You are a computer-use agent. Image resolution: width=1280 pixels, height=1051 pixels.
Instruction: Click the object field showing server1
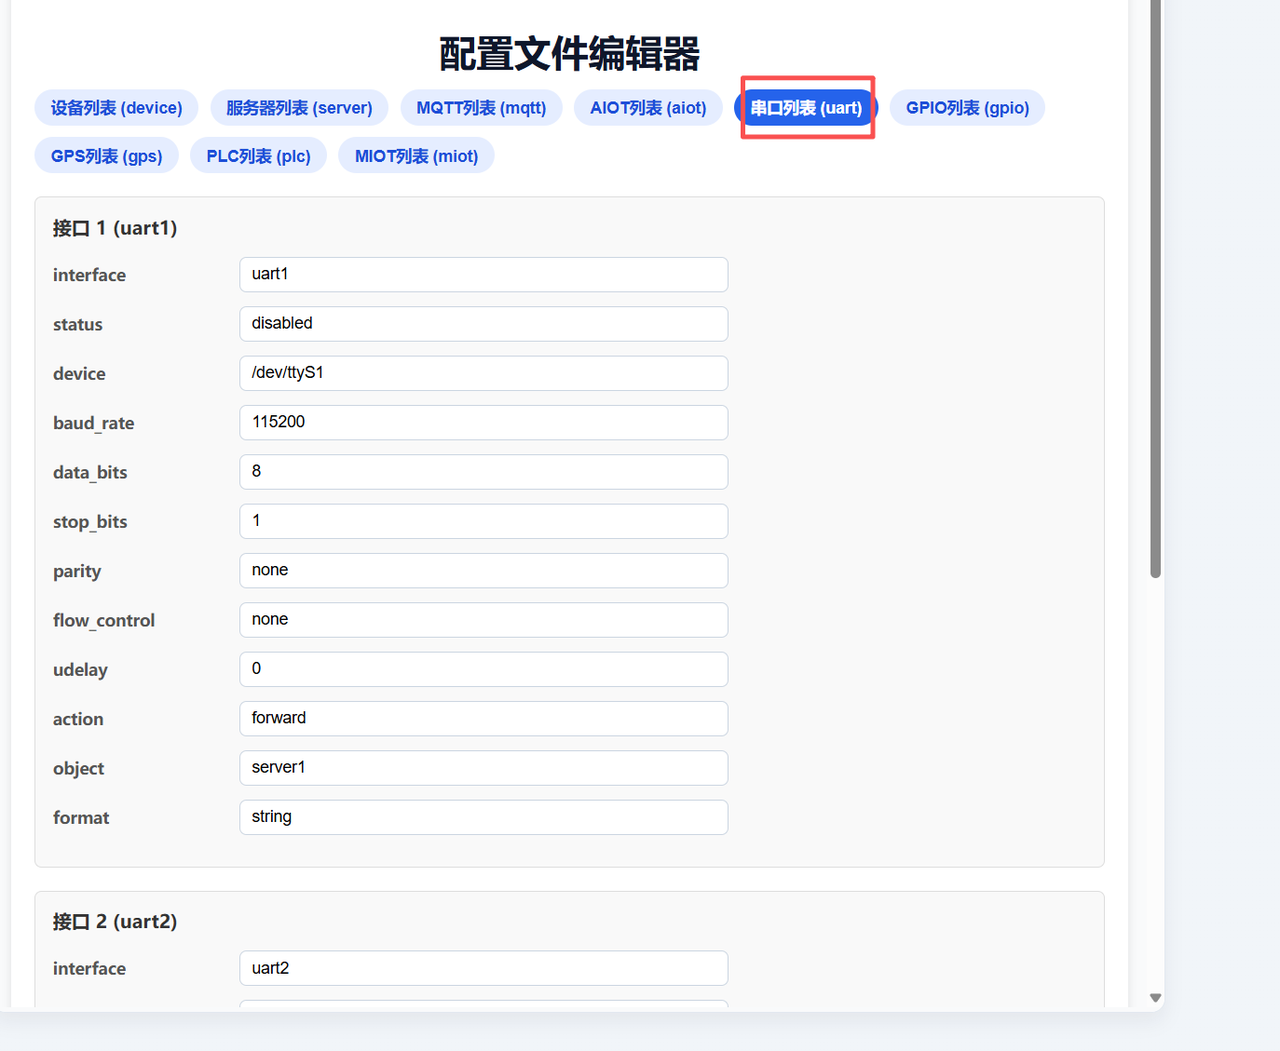[x=483, y=768]
